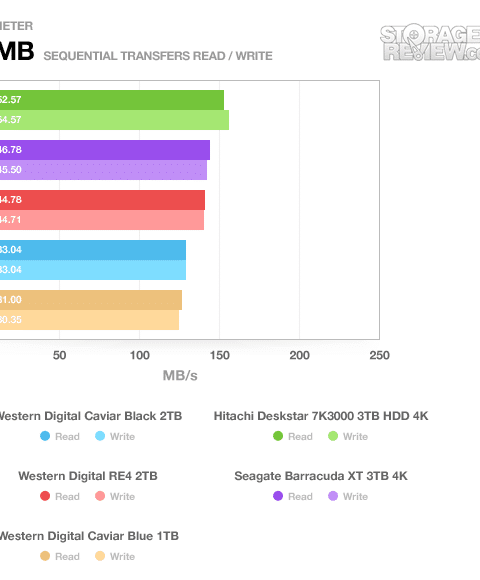480x580 pixels.
Task: Click the blue Read dot under Caviar Black 2TB
Action: (45, 436)
